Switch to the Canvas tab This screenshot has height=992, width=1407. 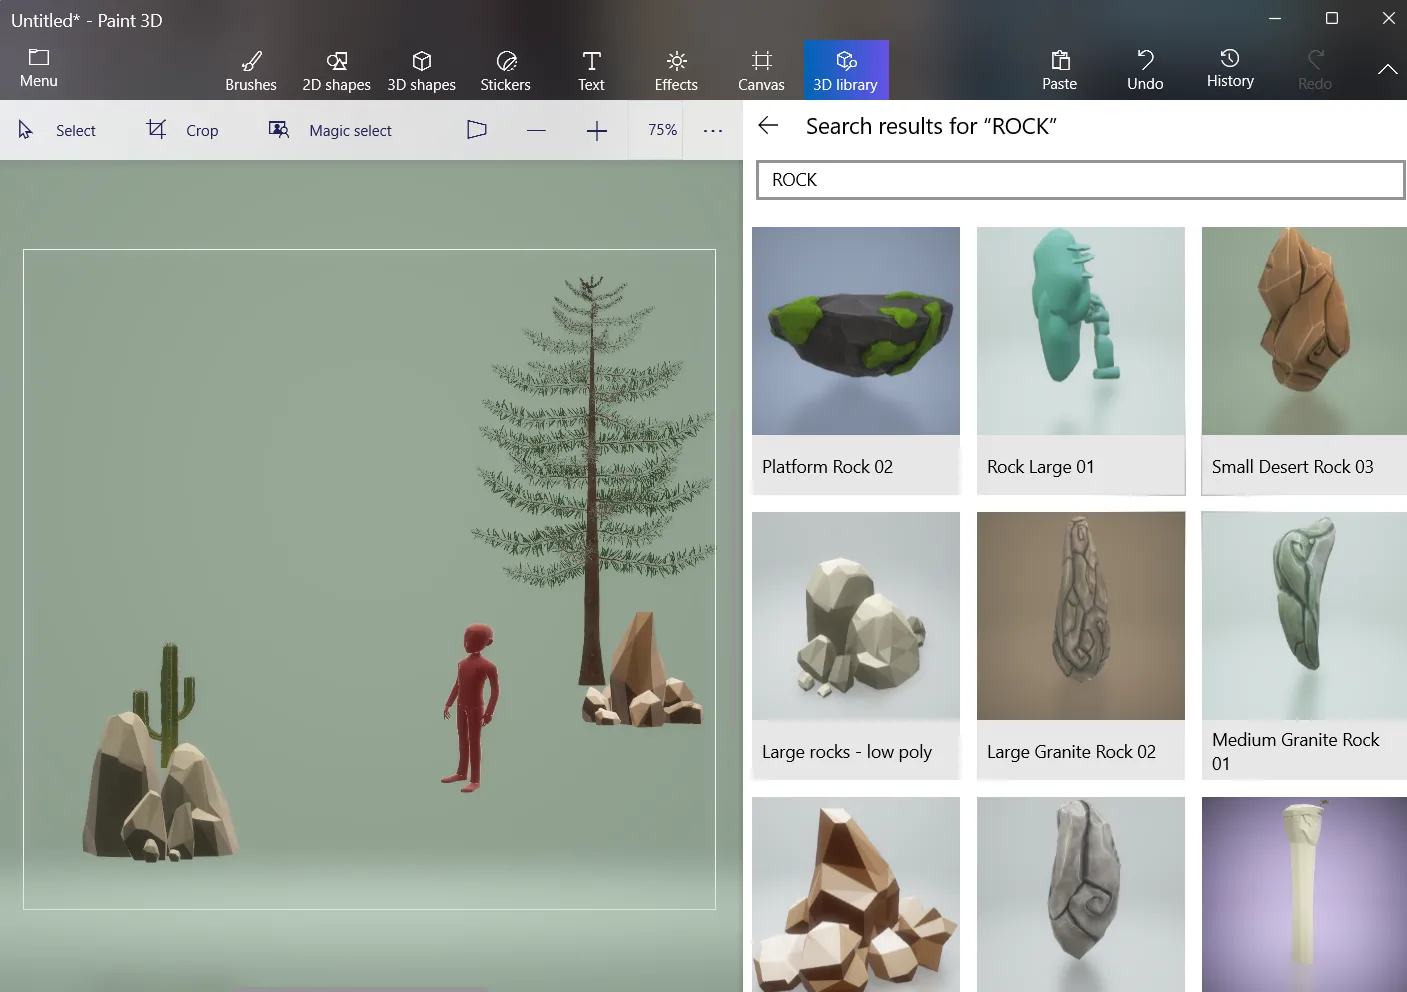tap(761, 69)
